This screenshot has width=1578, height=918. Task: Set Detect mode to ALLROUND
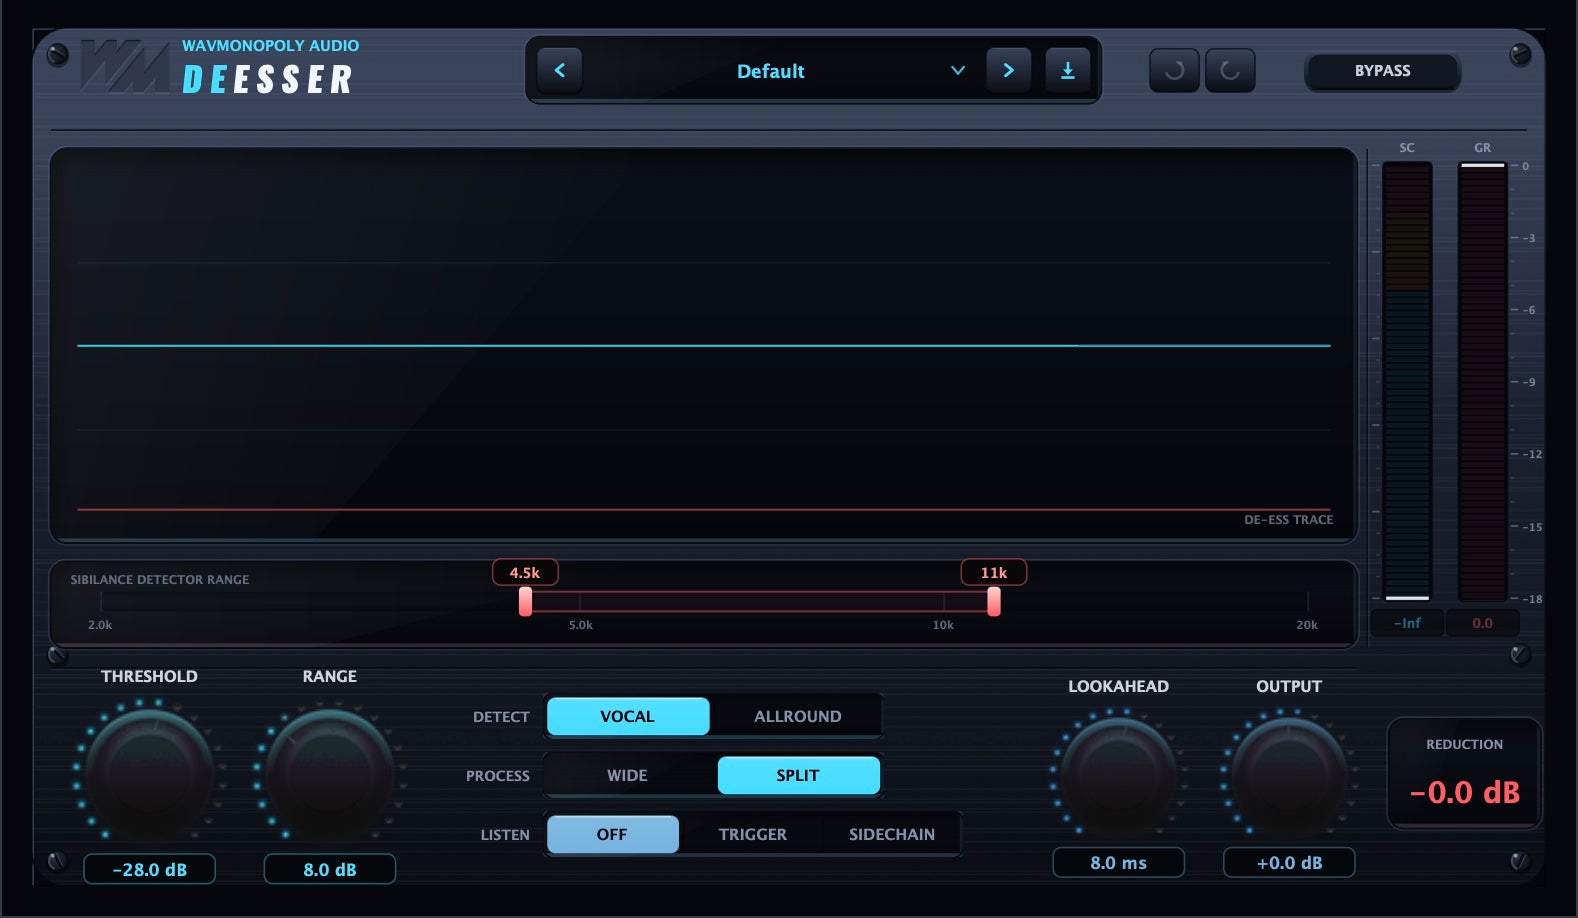[x=798, y=716]
